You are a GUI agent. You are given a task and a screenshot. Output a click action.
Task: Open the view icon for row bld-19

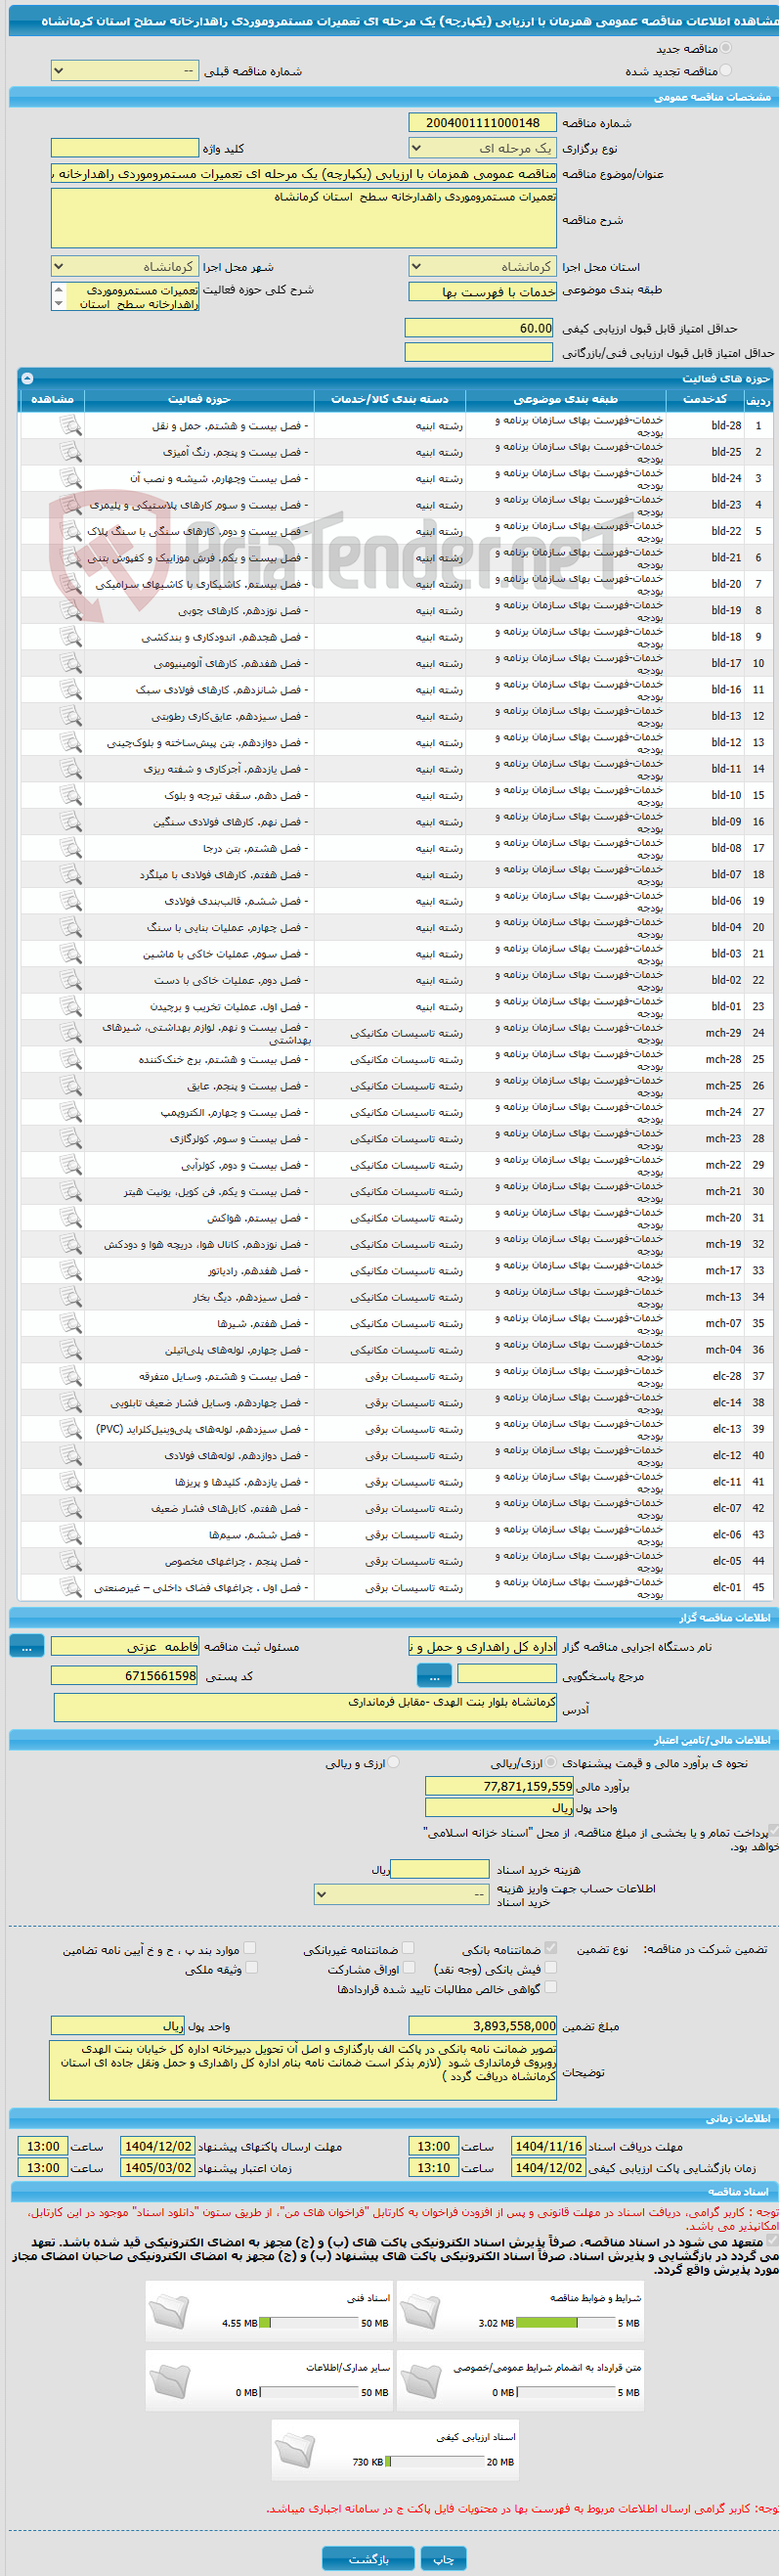70,610
